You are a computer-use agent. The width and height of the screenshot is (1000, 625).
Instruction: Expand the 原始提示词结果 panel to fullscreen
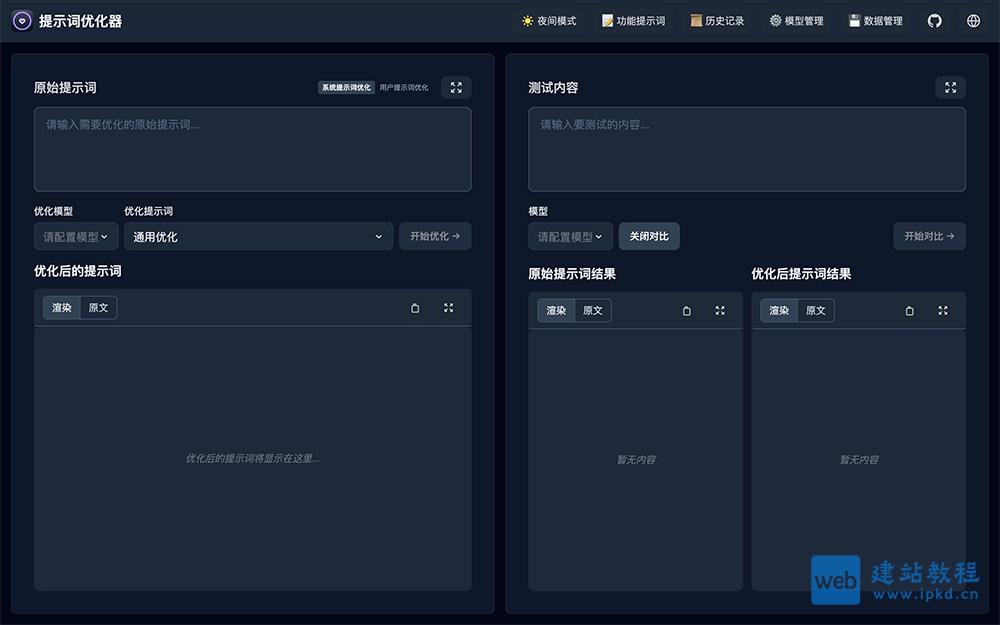click(x=720, y=311)
